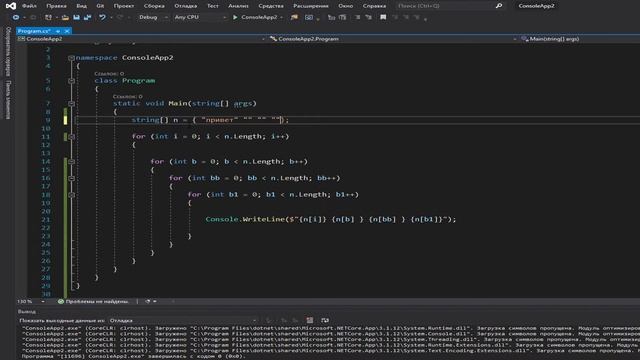Viewport: 640px width, 360px height.
Task: Collapse the for loop with variable i
Action: [71, 137]
